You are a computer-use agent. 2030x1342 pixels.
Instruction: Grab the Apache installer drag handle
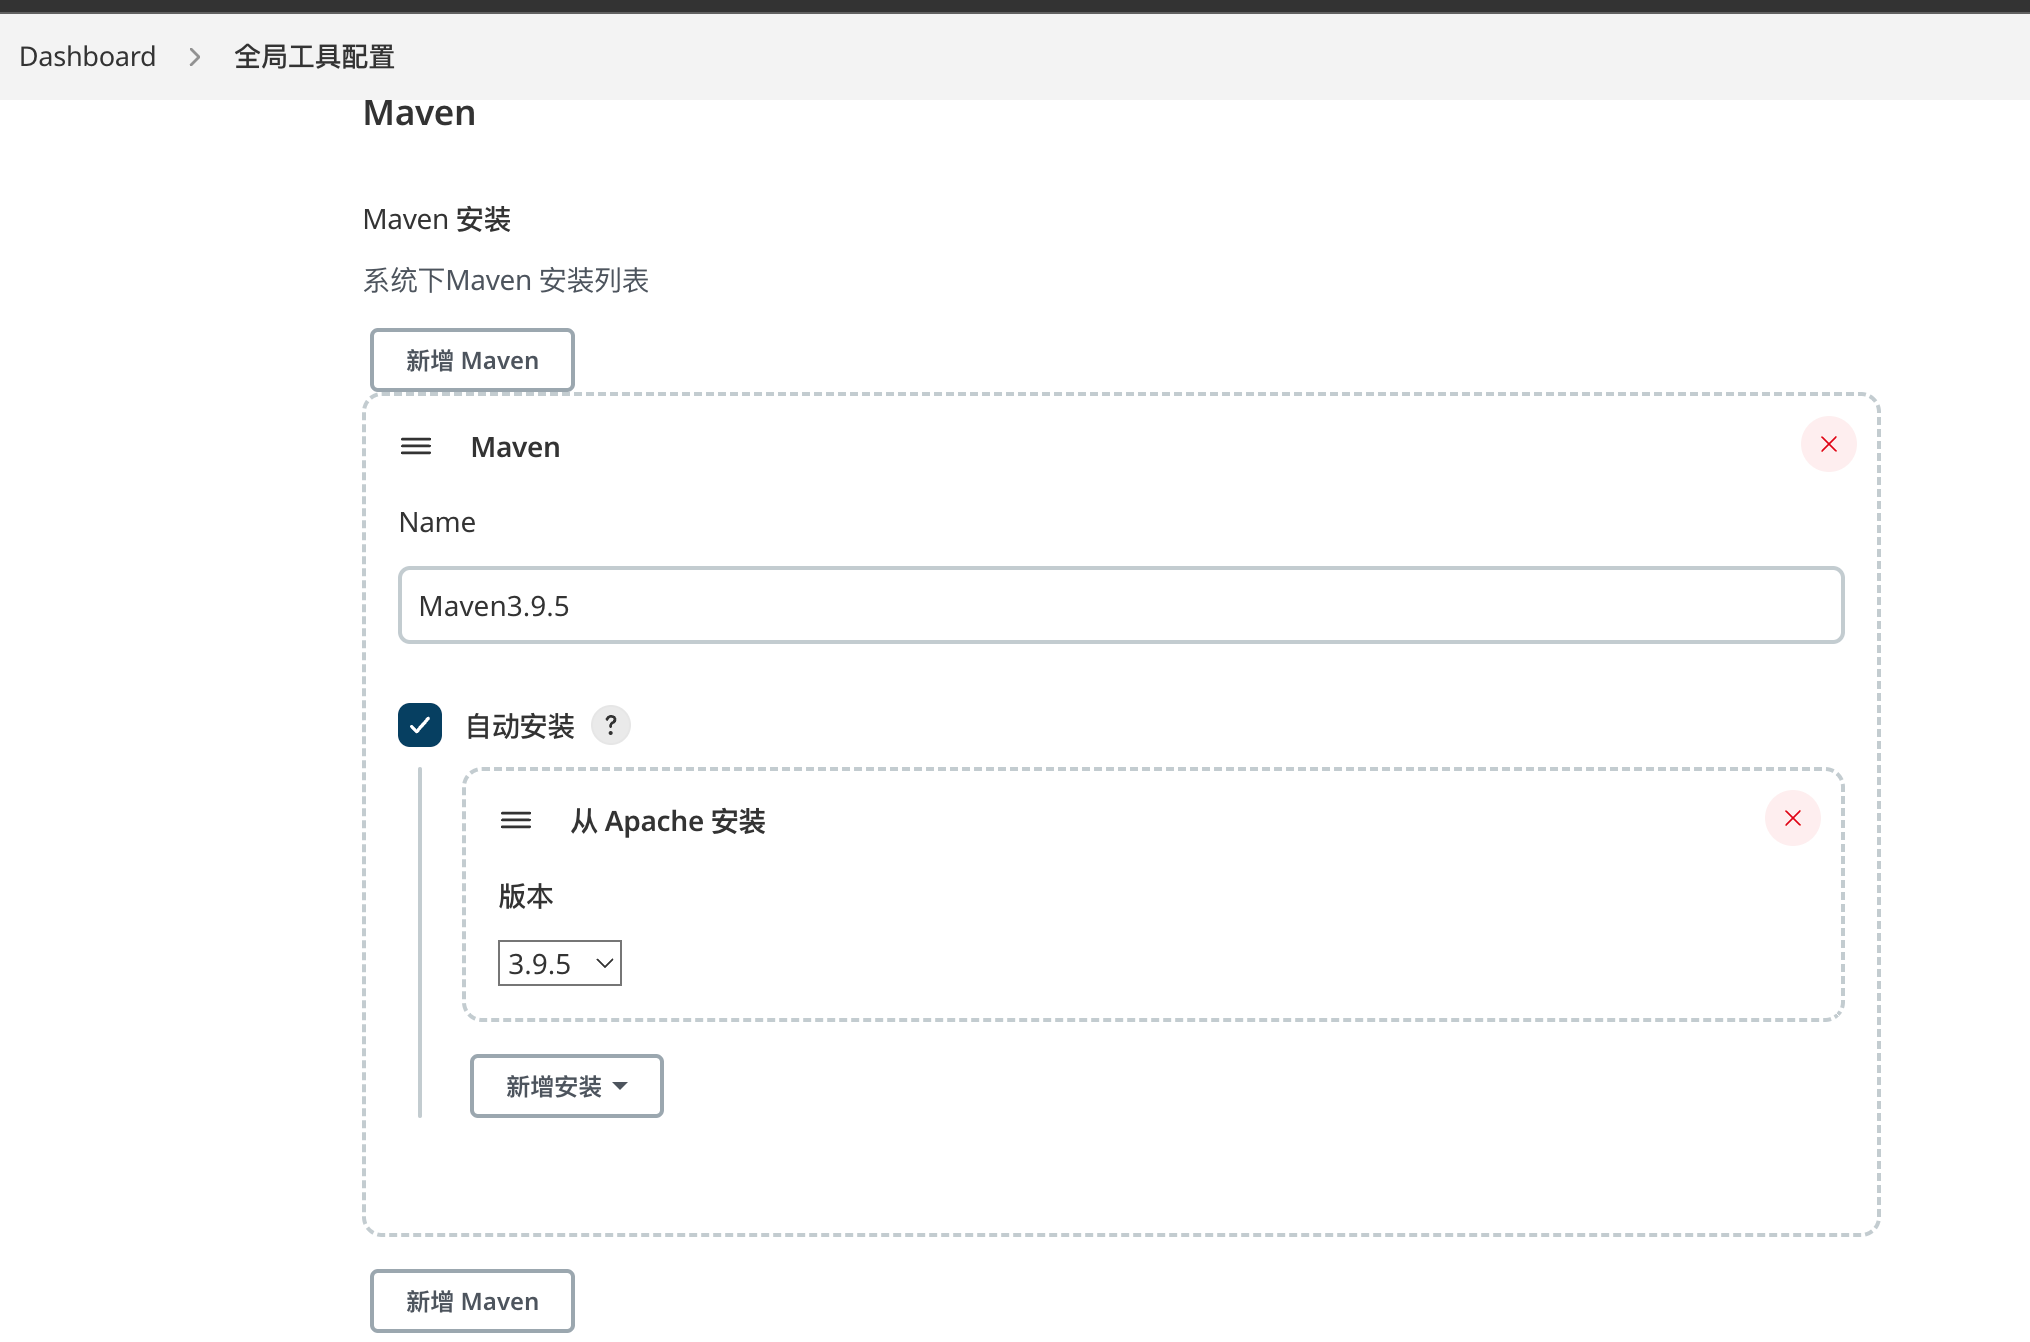click(516, 820)
